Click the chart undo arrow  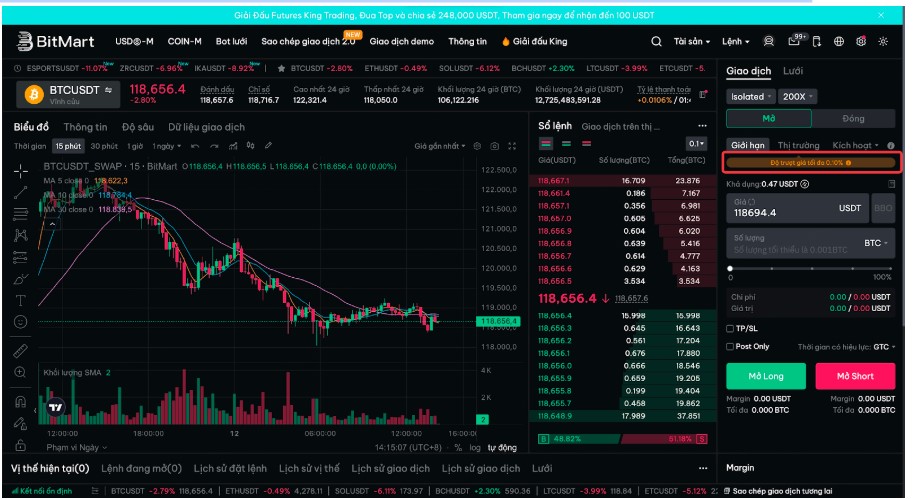coord(195,146)
